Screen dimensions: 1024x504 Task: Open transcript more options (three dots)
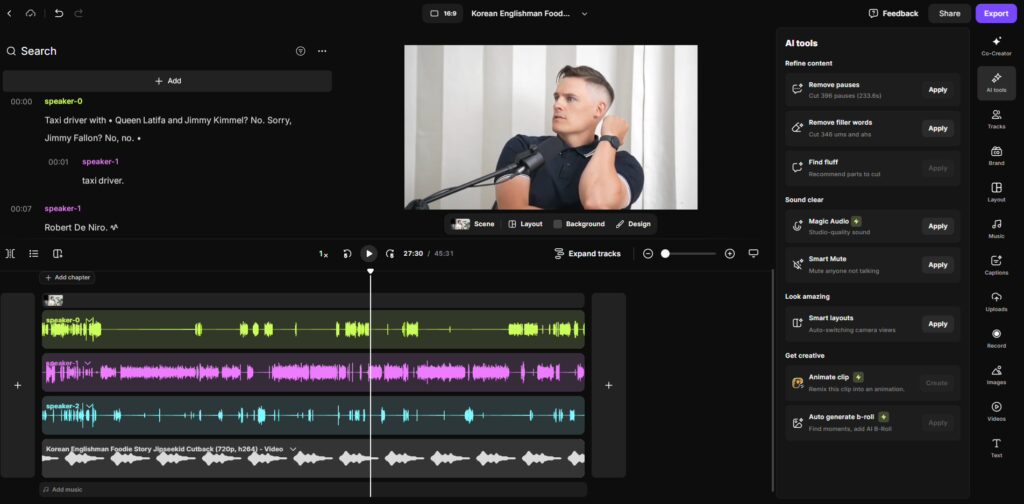pos(322,51)
